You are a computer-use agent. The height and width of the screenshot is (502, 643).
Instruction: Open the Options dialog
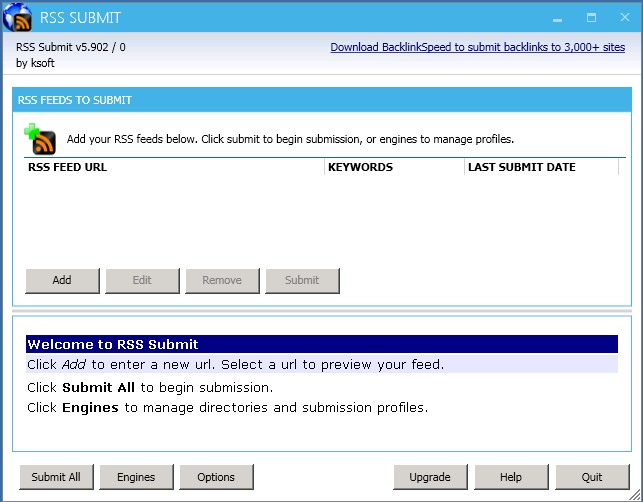coord(216,477)
